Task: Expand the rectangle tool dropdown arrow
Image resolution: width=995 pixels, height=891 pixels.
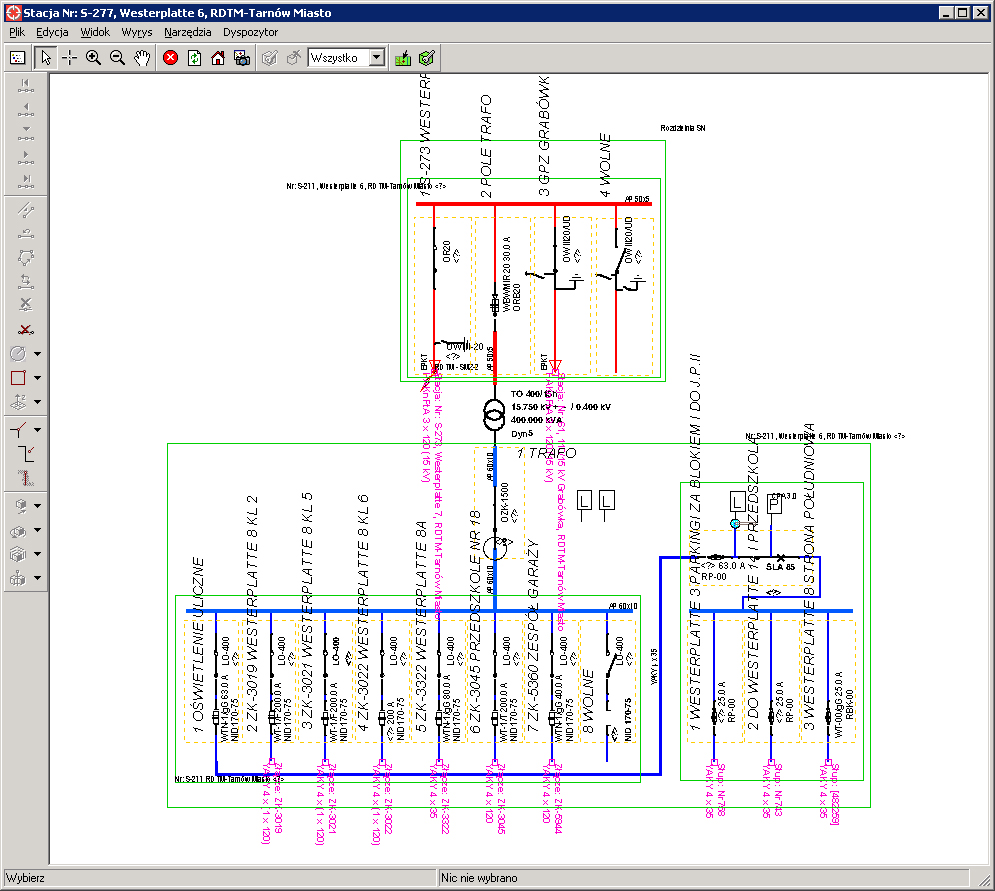Action: (x=37, y=378)
